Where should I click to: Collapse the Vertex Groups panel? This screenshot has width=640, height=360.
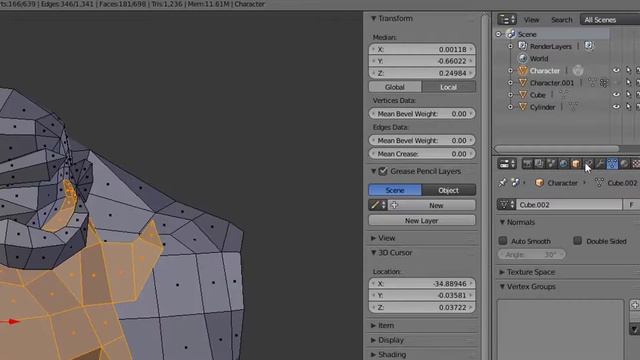pos(502,287)
